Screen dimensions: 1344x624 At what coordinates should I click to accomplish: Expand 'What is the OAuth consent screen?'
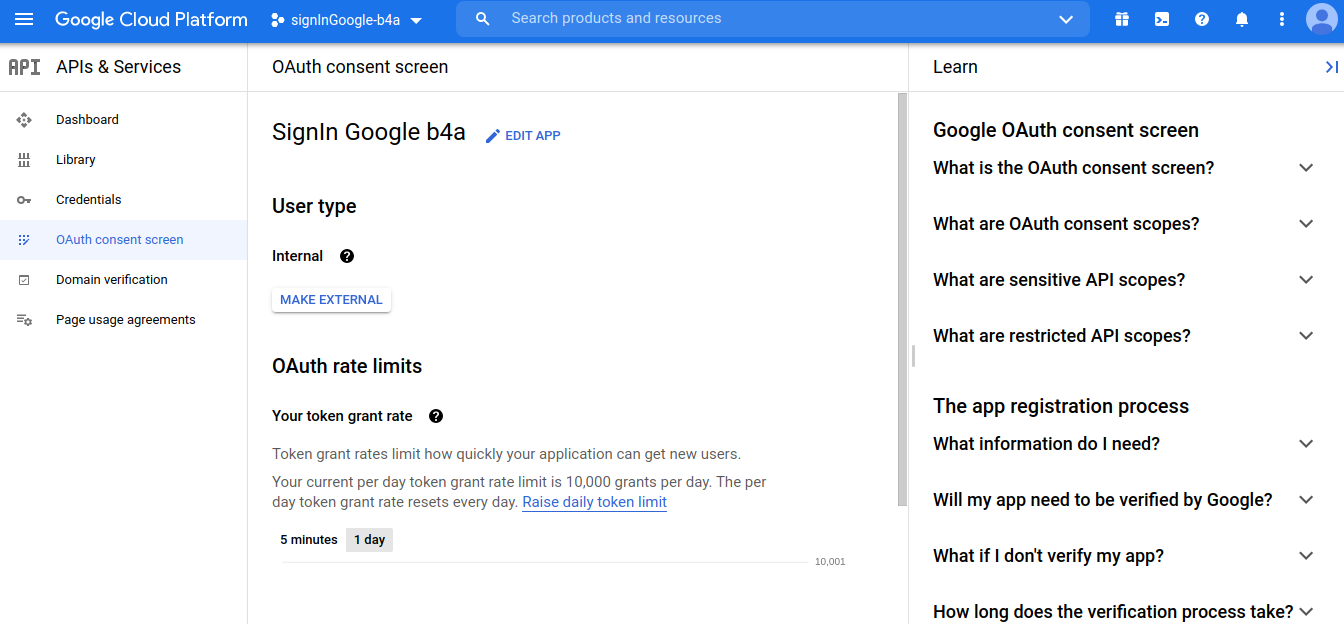point(1124,168)
